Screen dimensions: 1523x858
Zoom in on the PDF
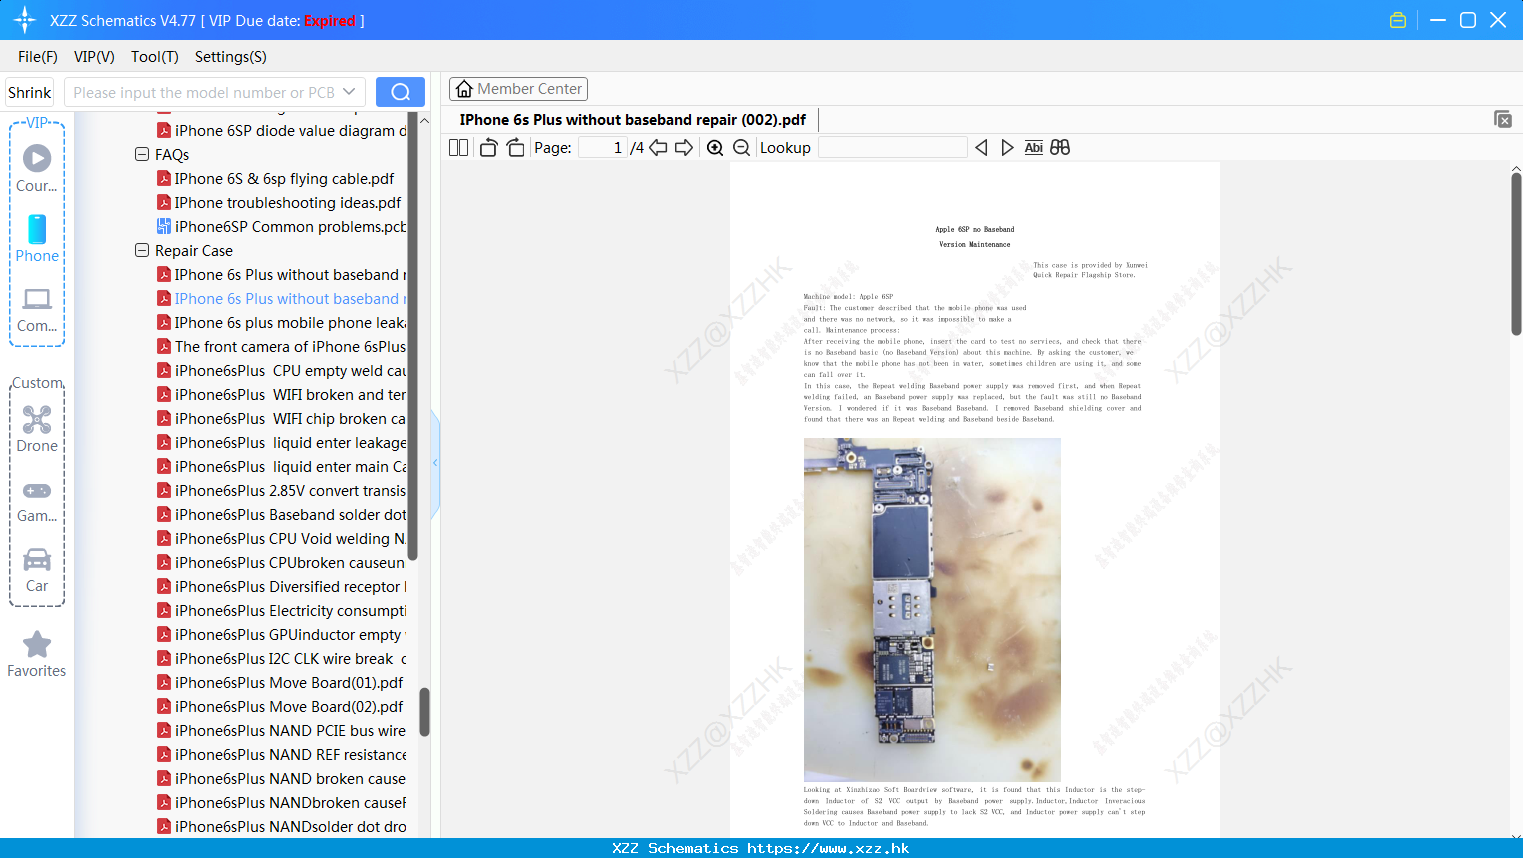pos(715,148)
